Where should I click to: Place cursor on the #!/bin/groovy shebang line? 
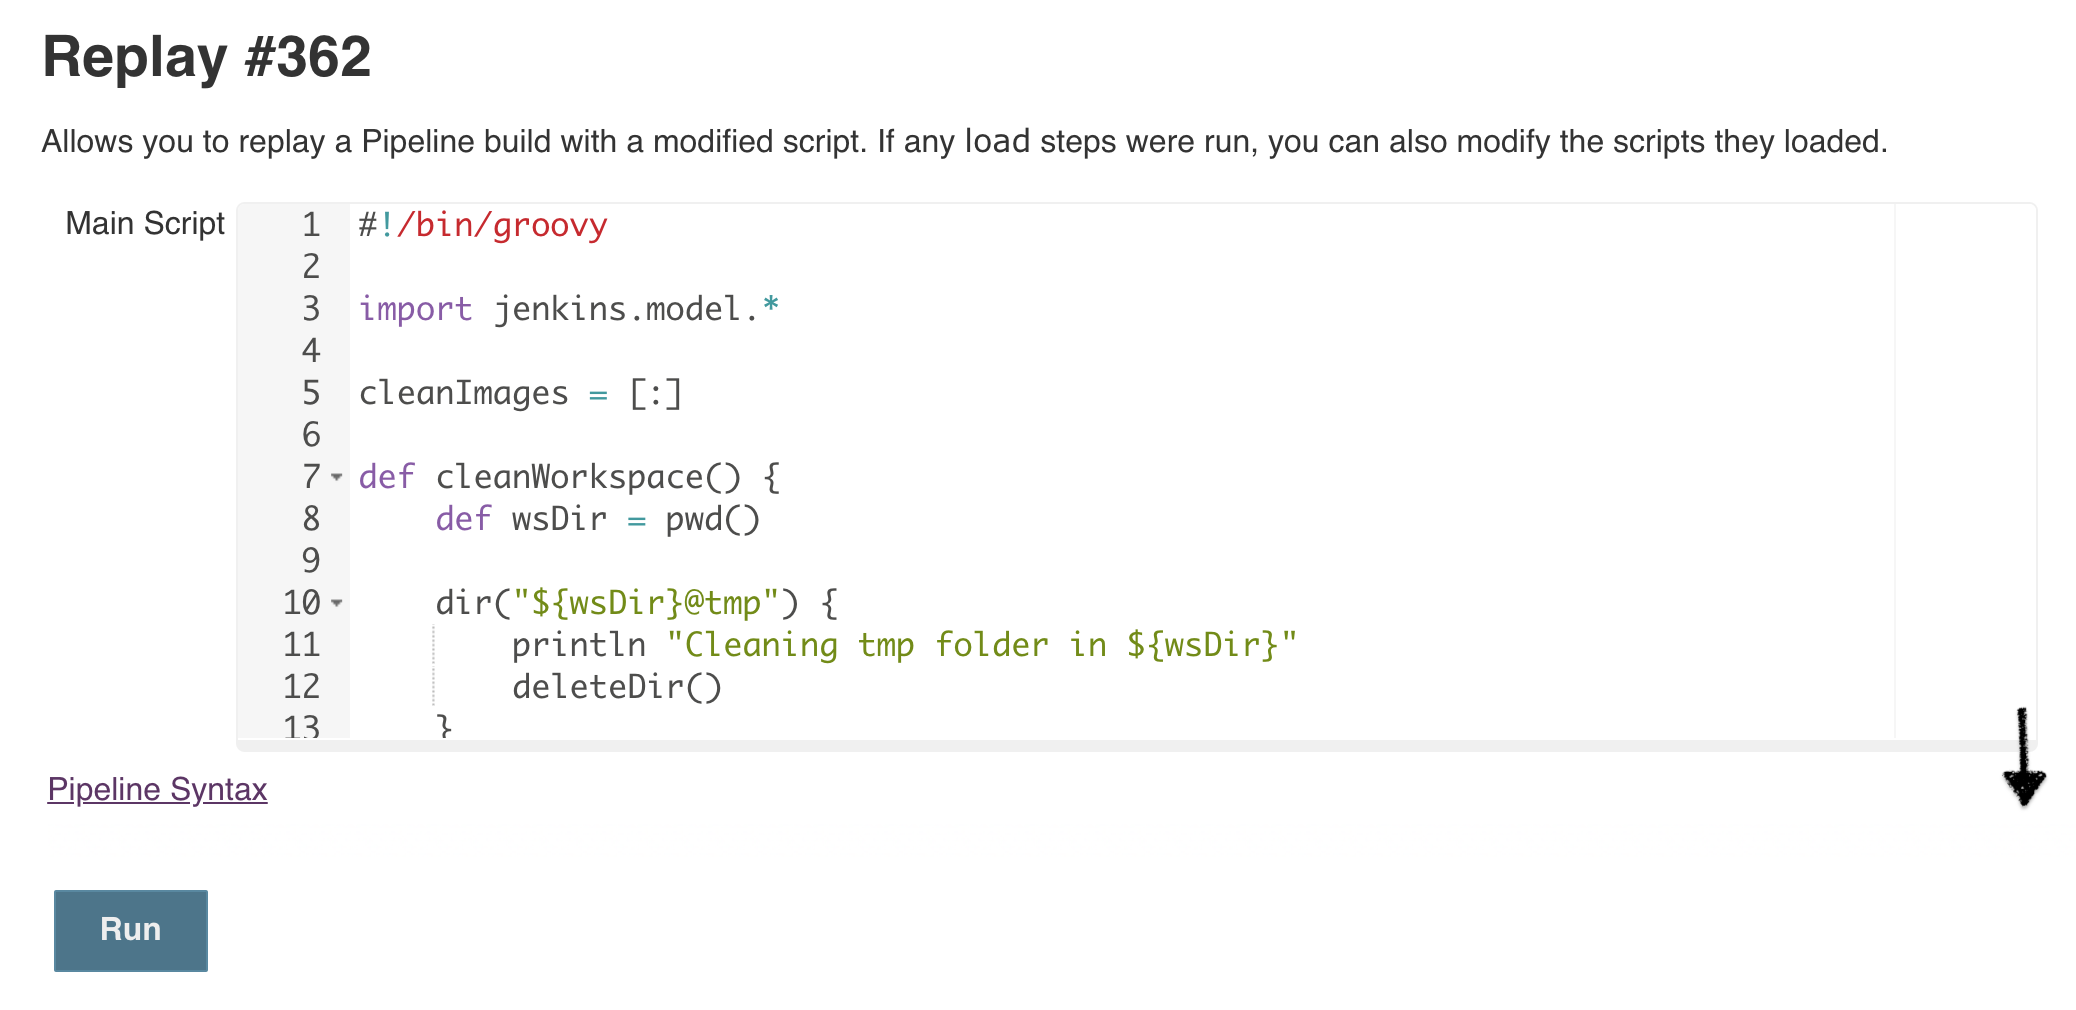tap(483, 226)
